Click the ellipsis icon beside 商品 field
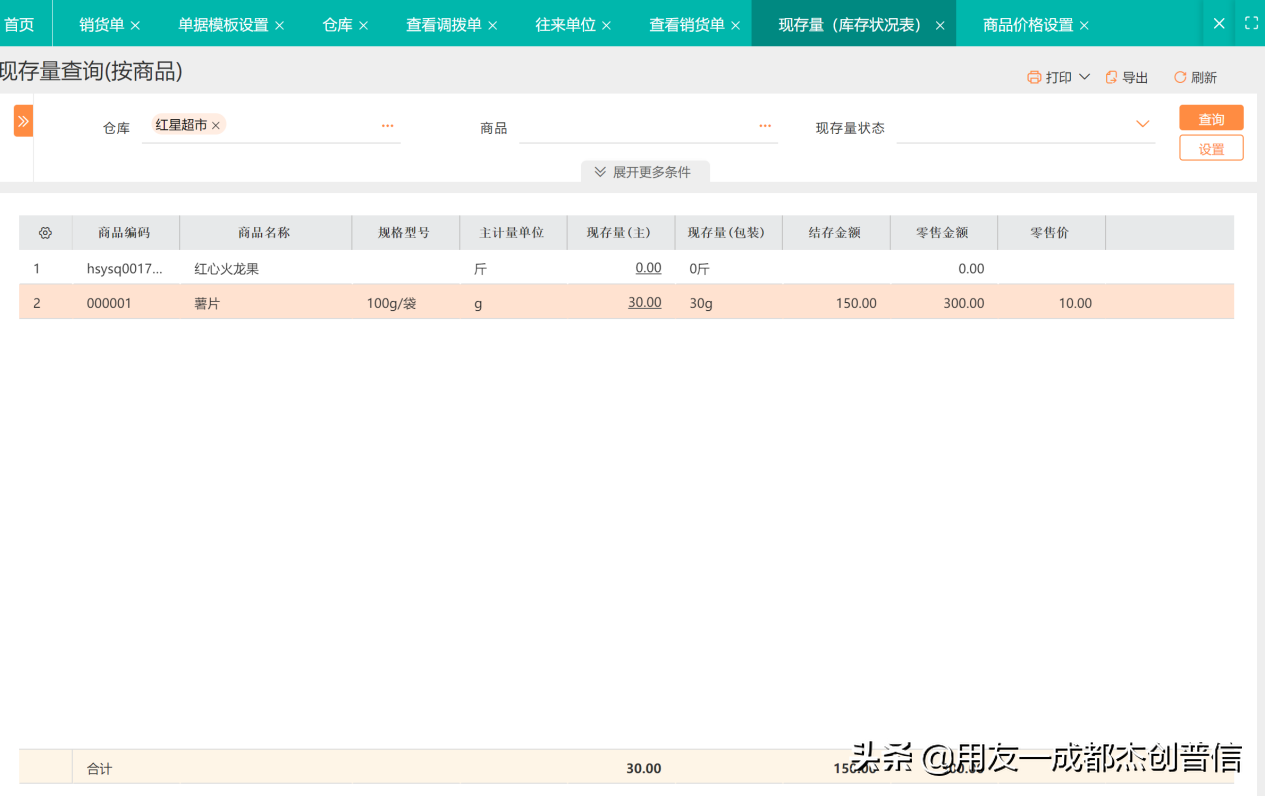 764,125
